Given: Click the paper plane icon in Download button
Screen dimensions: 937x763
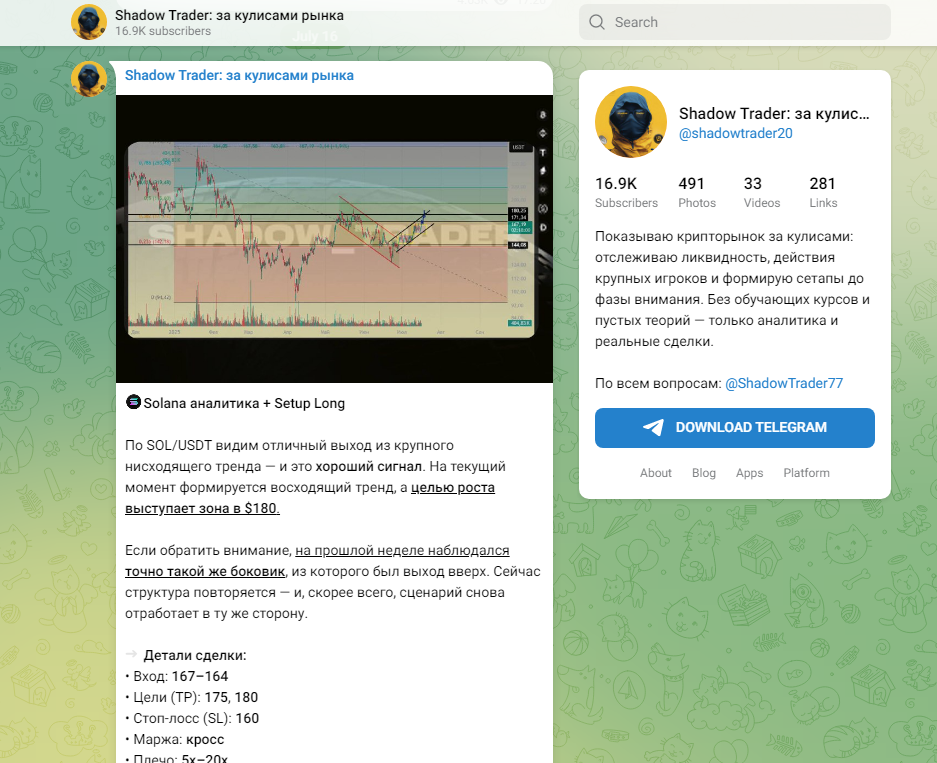Looking at the screenshot, I should 653,427.
